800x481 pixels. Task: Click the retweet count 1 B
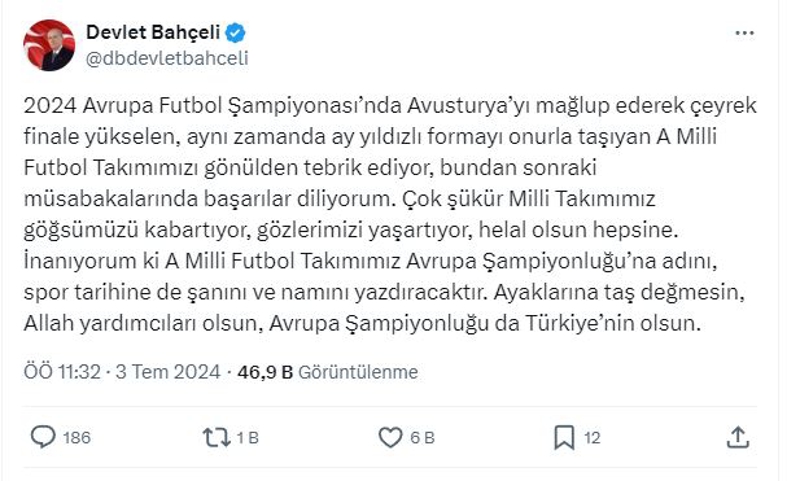tap(248, 438)
